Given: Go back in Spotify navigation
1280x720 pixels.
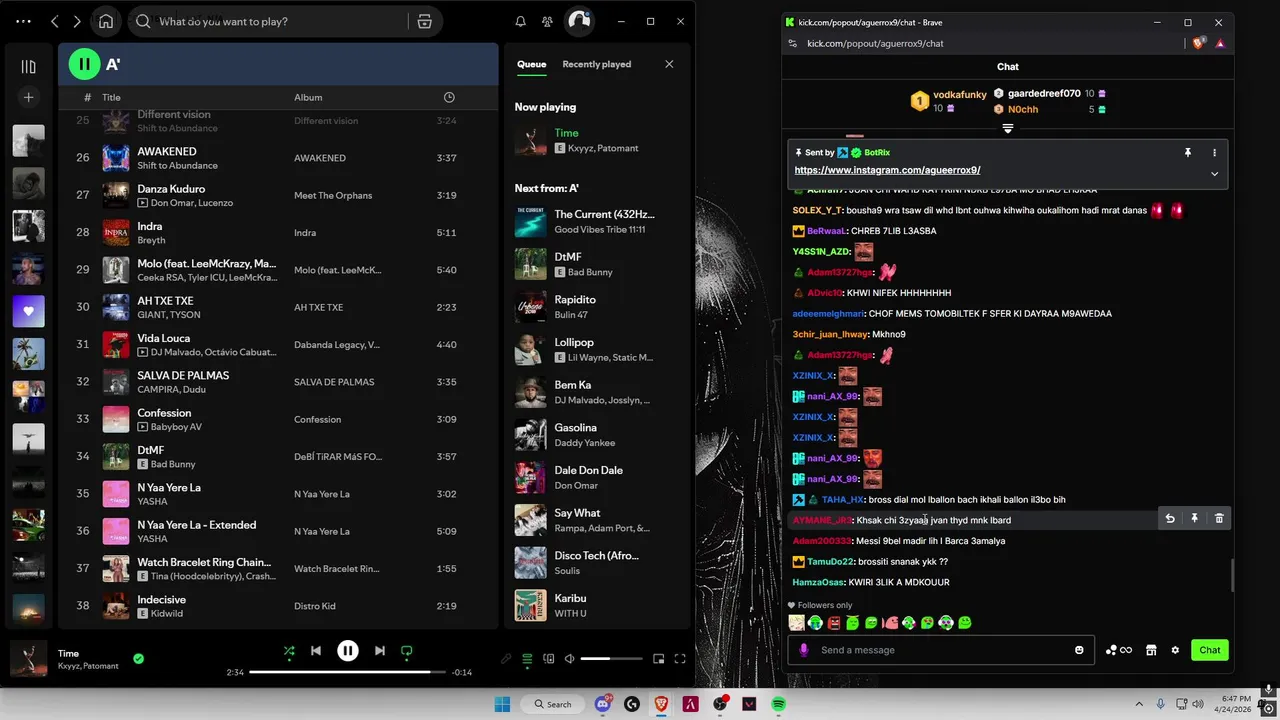Looking at the screenshot, I should tap(54, 21).
